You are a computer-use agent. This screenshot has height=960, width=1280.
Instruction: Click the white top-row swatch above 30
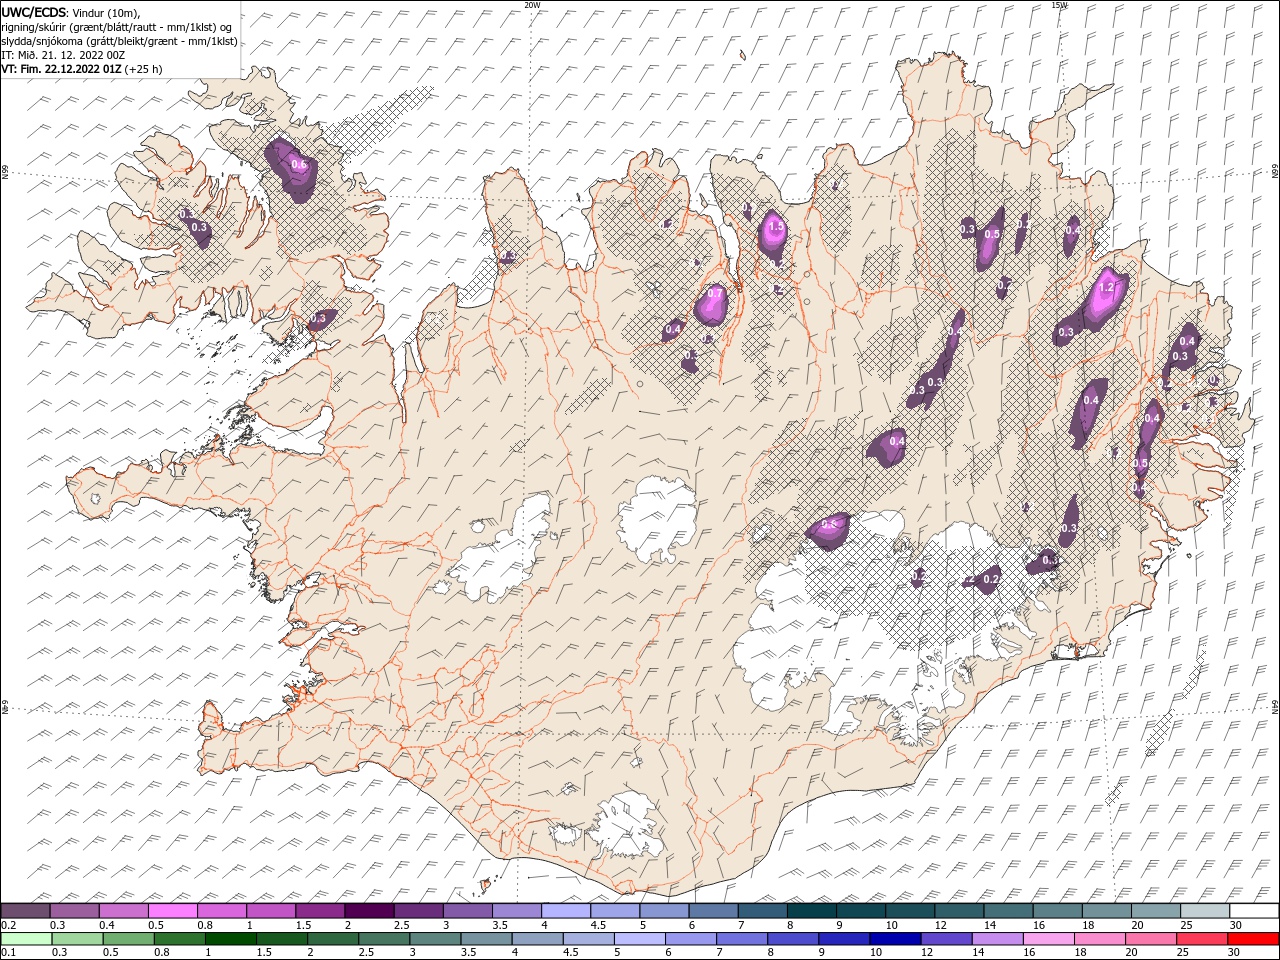(x=1254, y=911)
